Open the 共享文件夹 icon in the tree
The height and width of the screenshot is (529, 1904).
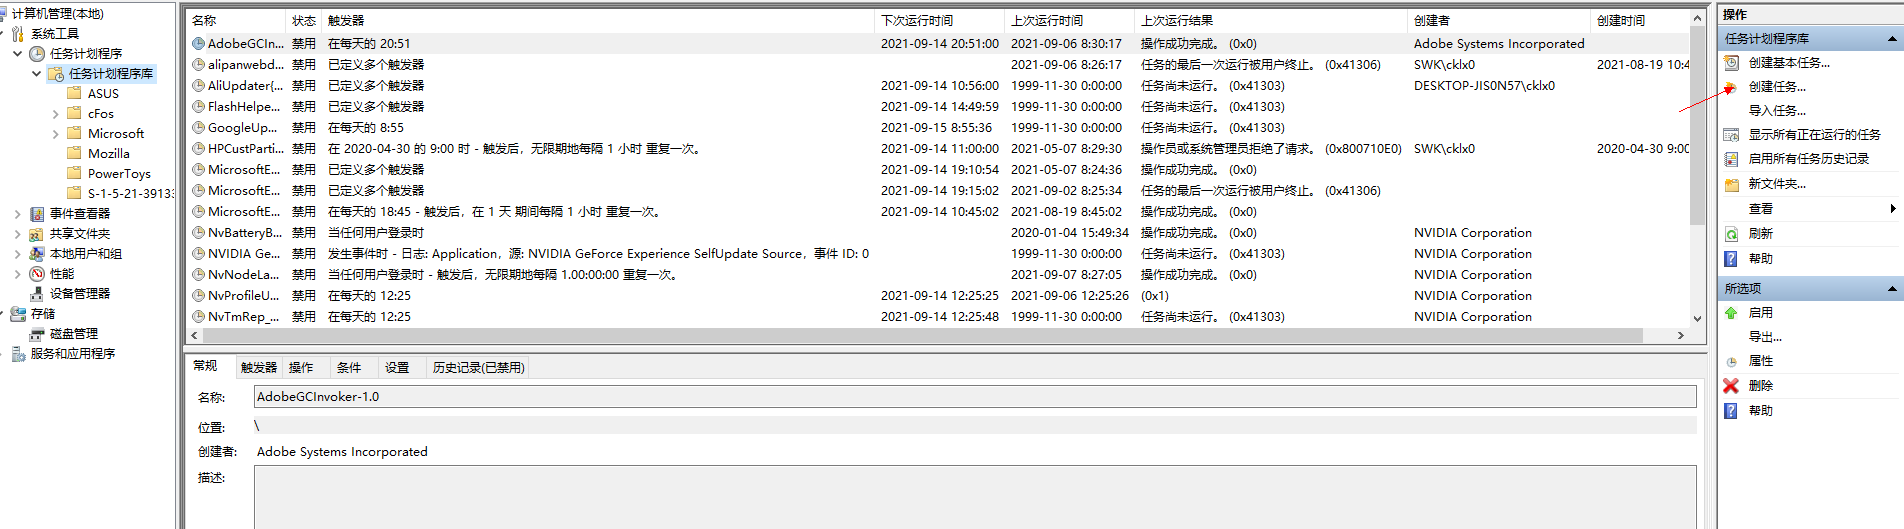coord(37,234)
